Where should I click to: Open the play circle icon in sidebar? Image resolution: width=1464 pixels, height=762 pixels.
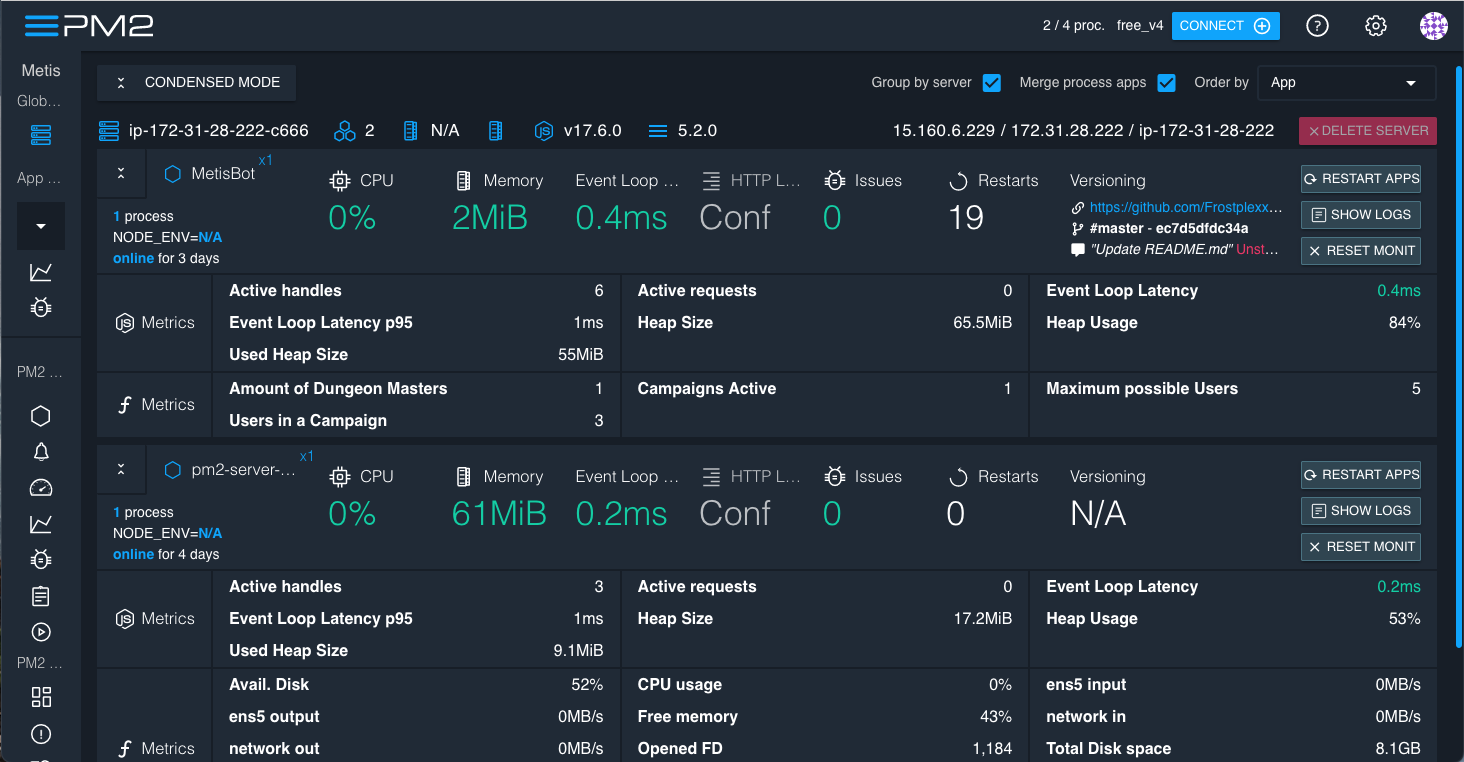pos(41,632)
